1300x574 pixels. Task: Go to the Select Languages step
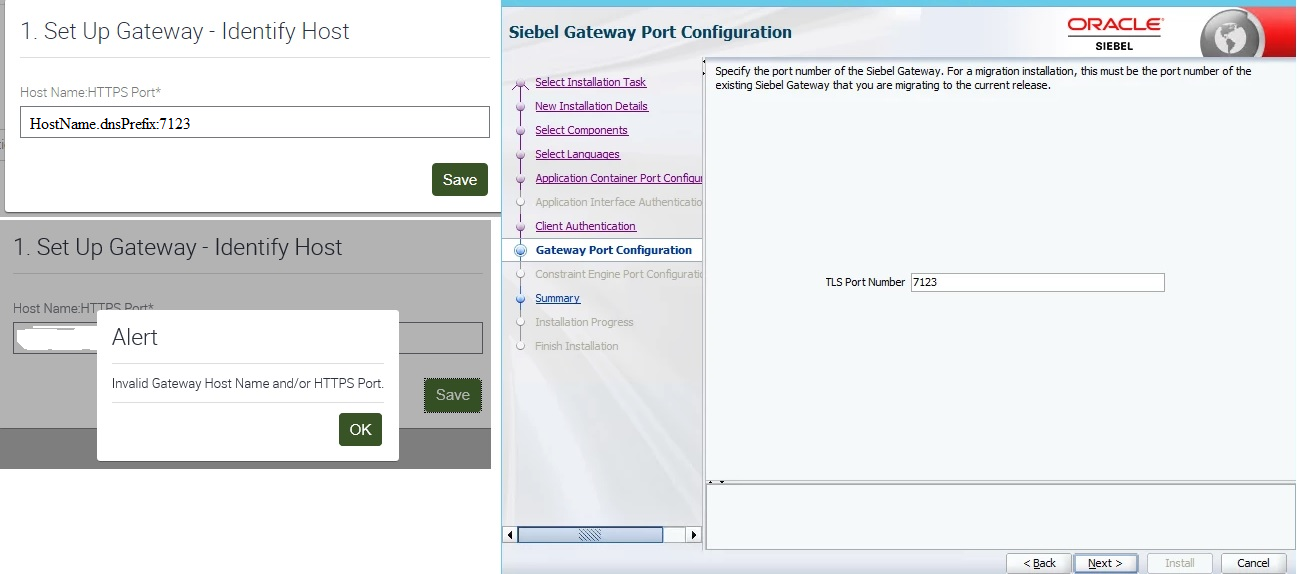pyautogui.click(x=577, y=154)
